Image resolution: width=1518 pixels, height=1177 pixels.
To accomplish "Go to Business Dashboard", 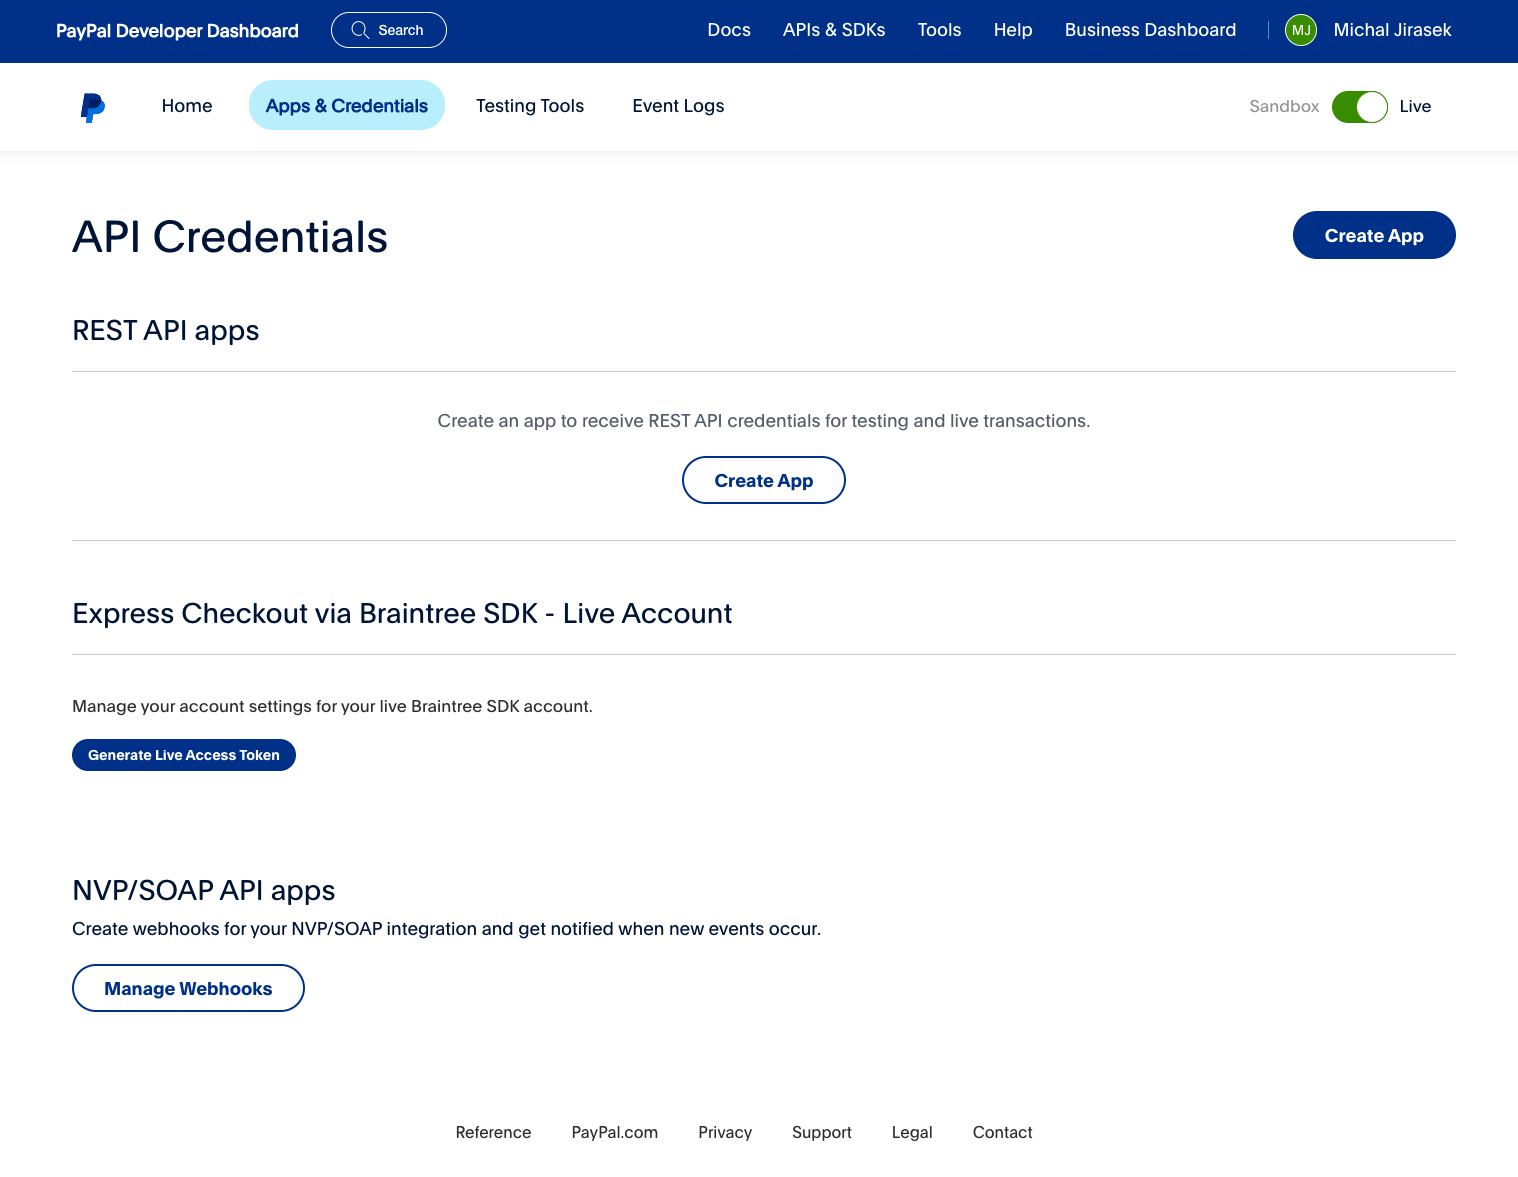I will tap(1150, 30).
